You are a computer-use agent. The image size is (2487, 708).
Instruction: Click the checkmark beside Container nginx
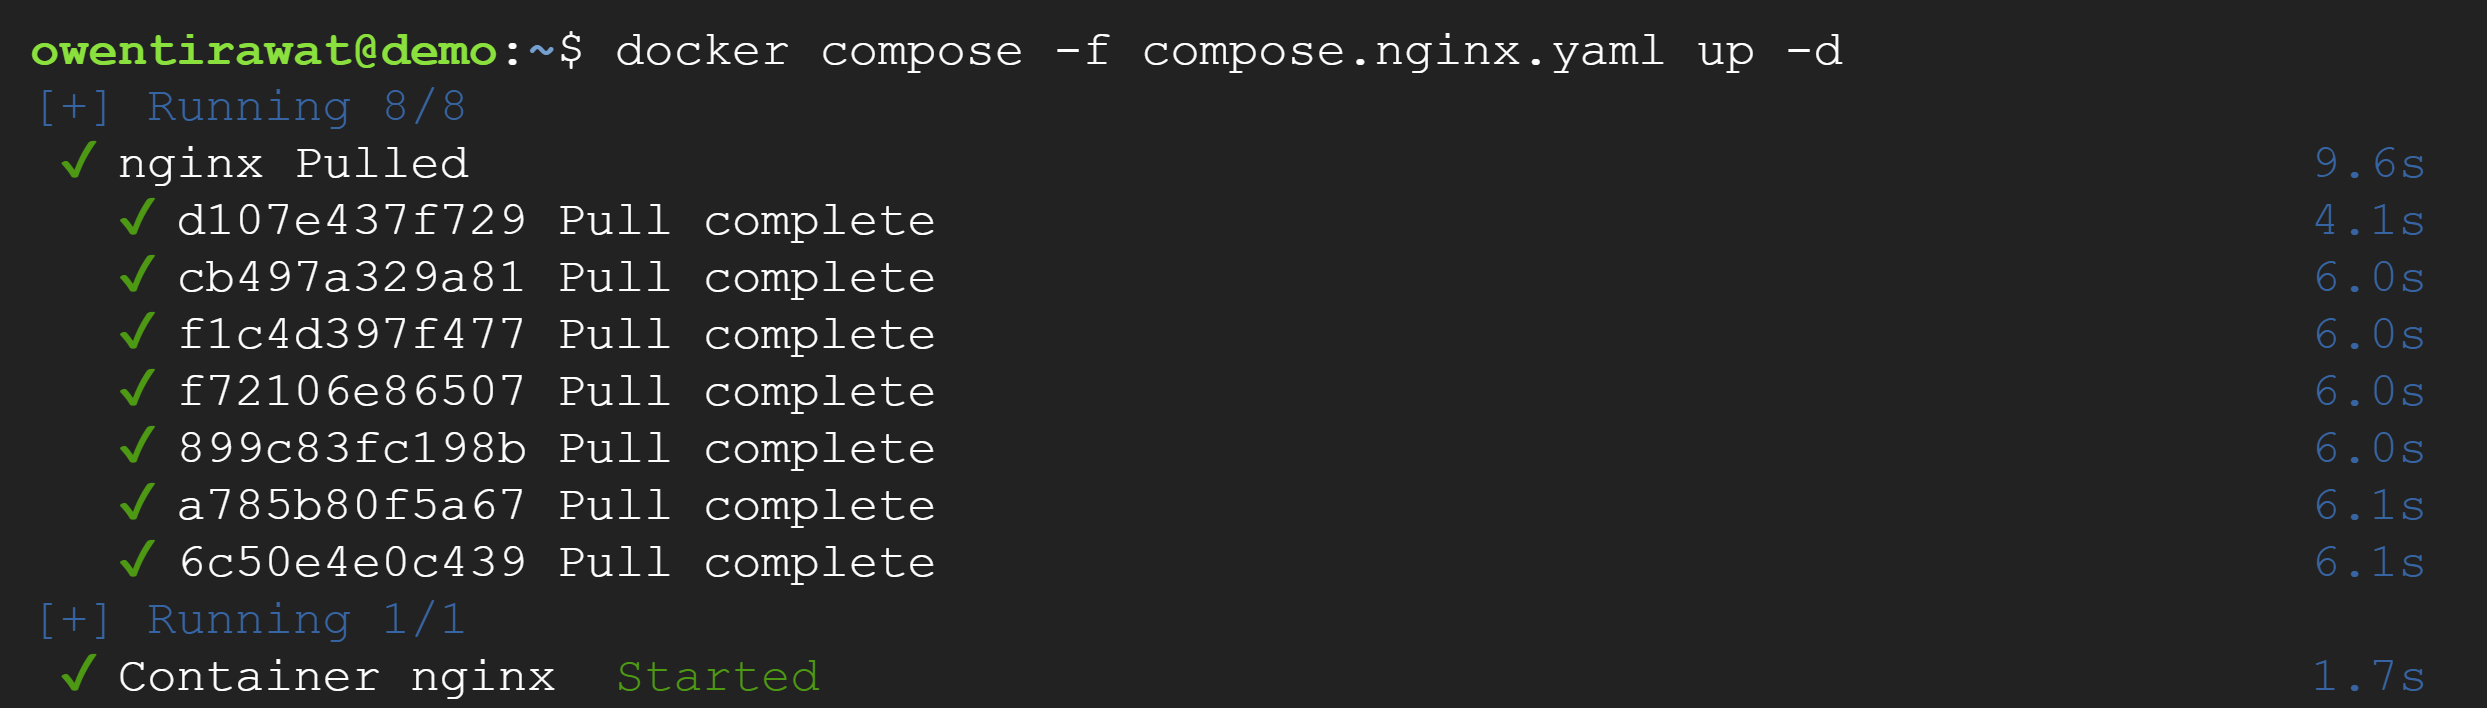click(79, 674)
